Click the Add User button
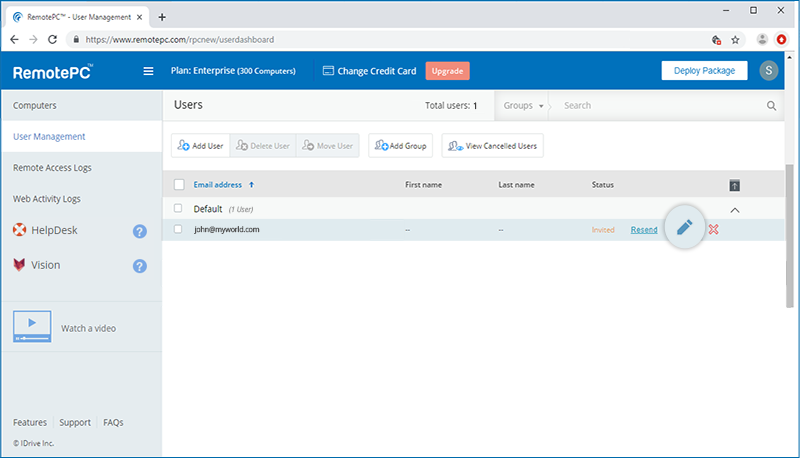Image resolution: width=800 pixels, height=458 pixels. tap(201, 146)
